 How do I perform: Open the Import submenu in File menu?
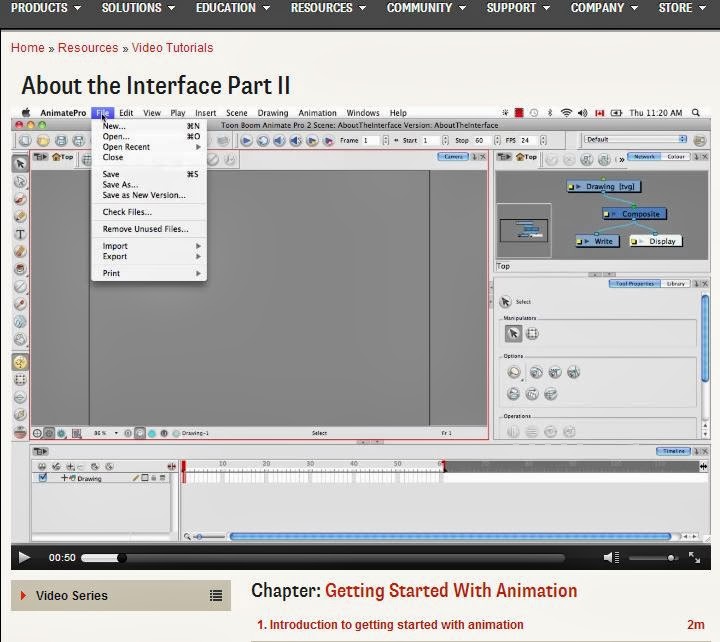tap(149, 246)
